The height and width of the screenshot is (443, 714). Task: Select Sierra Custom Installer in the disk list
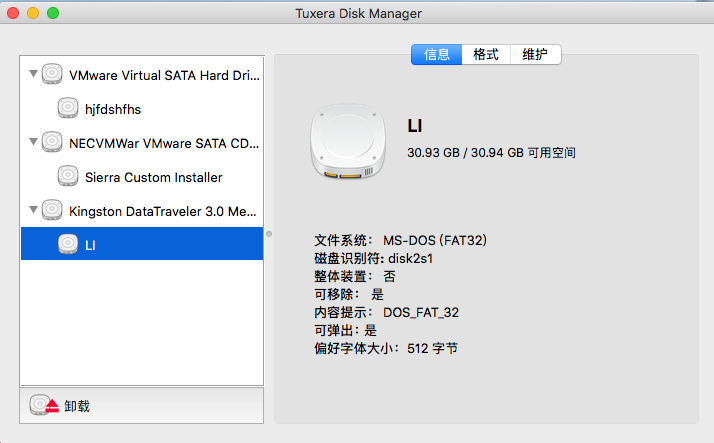coord(142,177)
